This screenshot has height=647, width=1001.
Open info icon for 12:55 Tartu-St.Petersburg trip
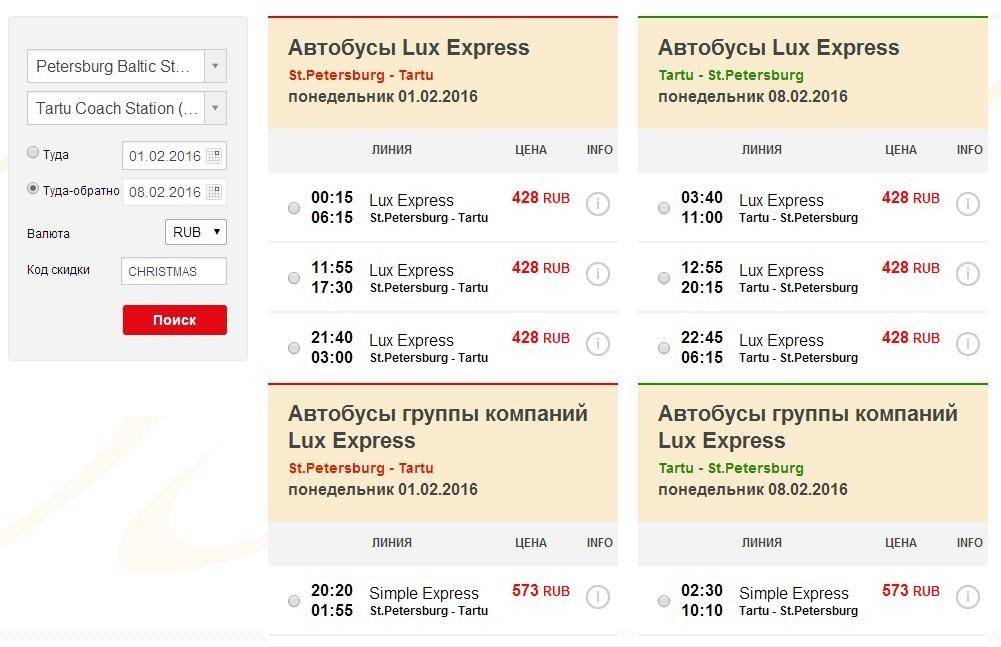pyautogui.click(x=967, y=274)
